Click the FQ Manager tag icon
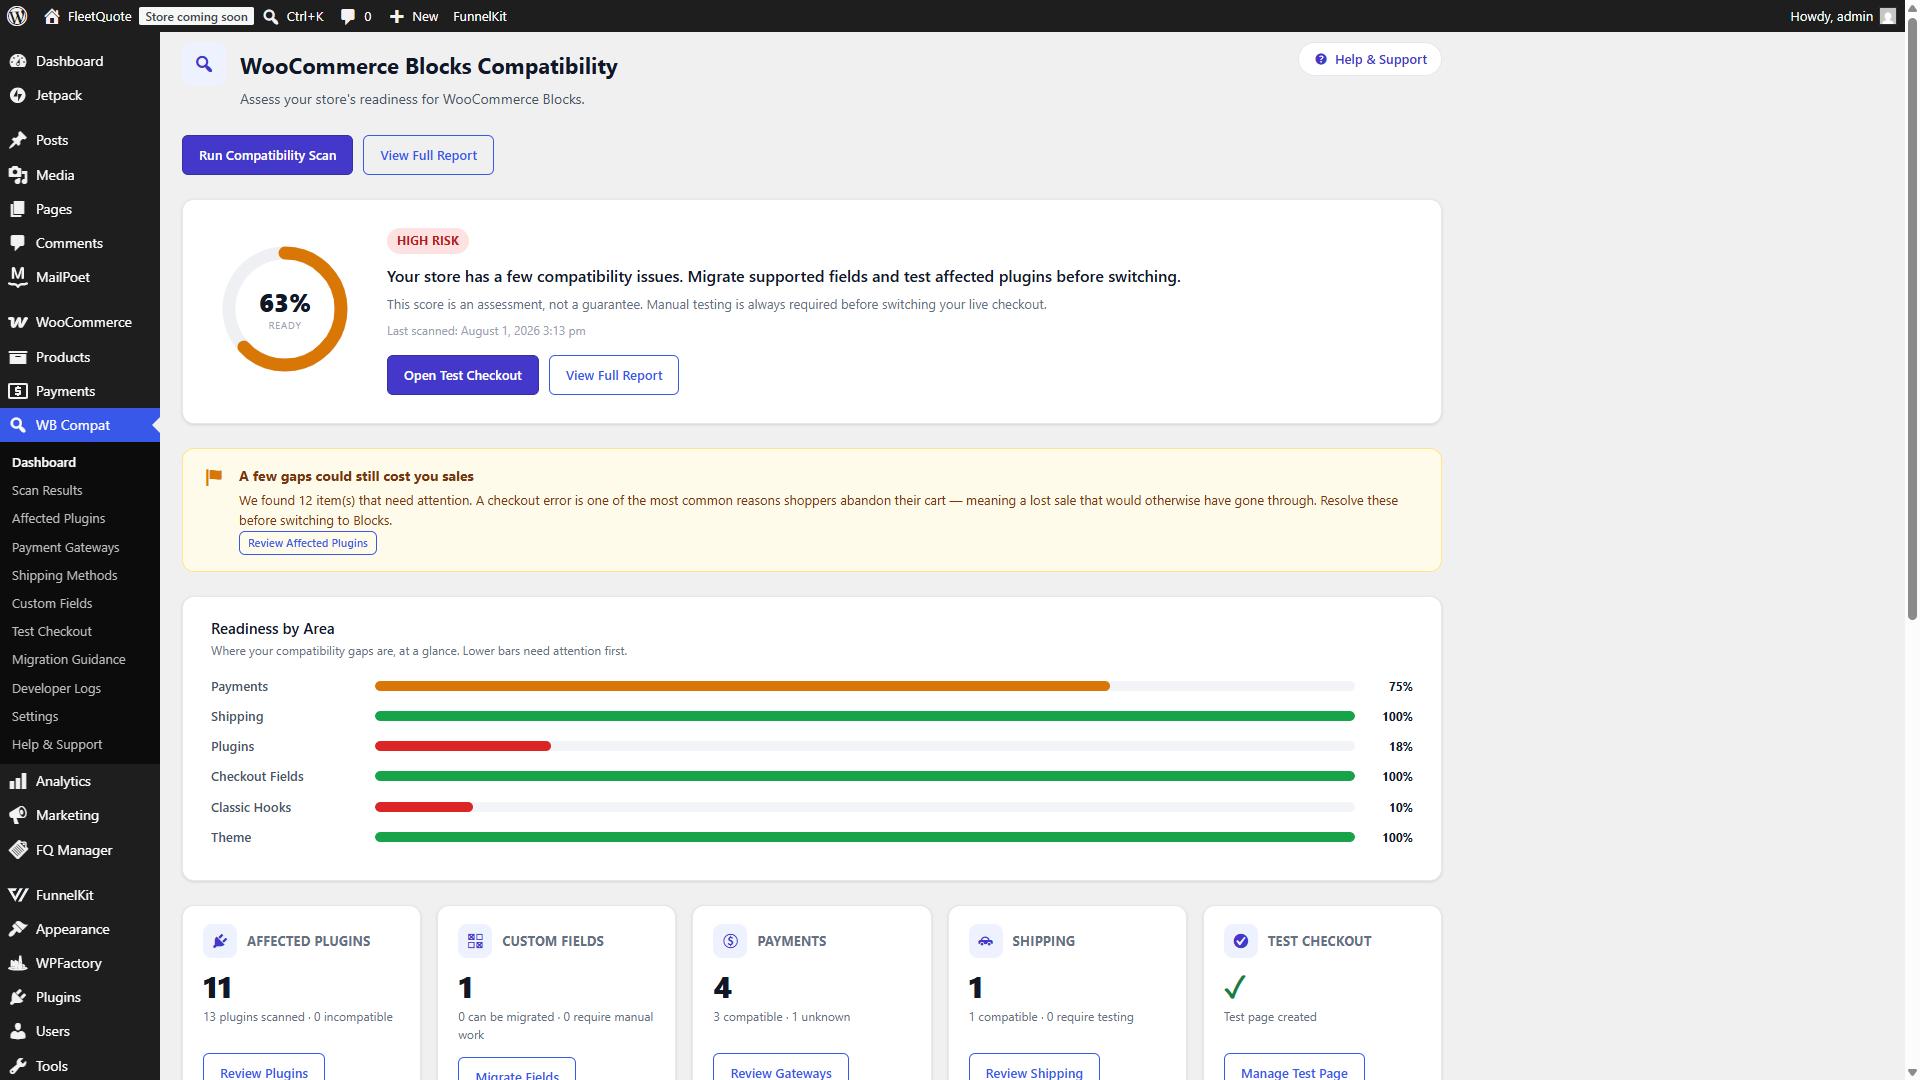The width and height of the screenshot is (1920, 1080). pos(18,850)
